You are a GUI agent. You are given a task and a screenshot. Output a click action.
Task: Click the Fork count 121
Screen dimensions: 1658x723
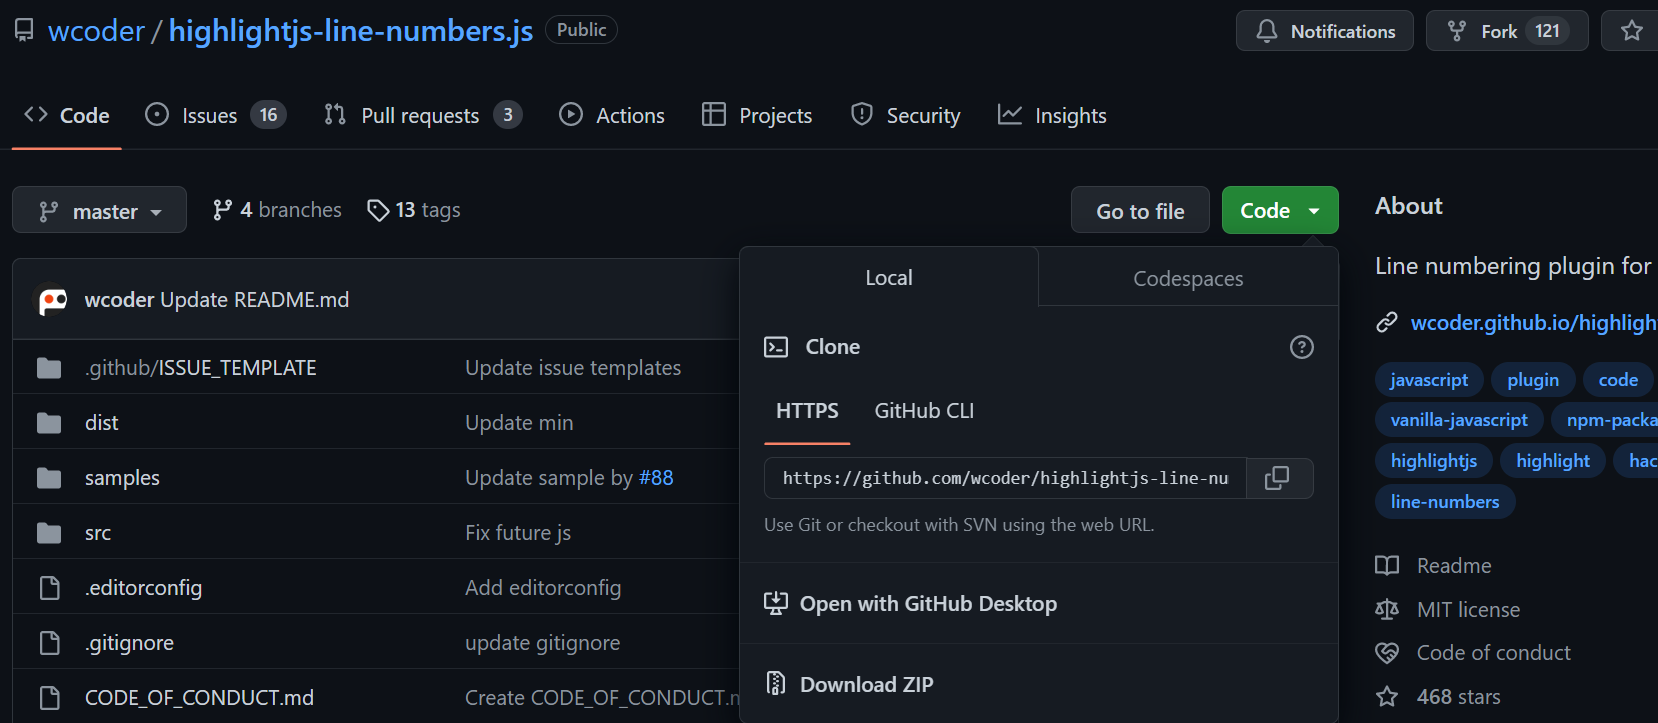[x=1547, y=31]
